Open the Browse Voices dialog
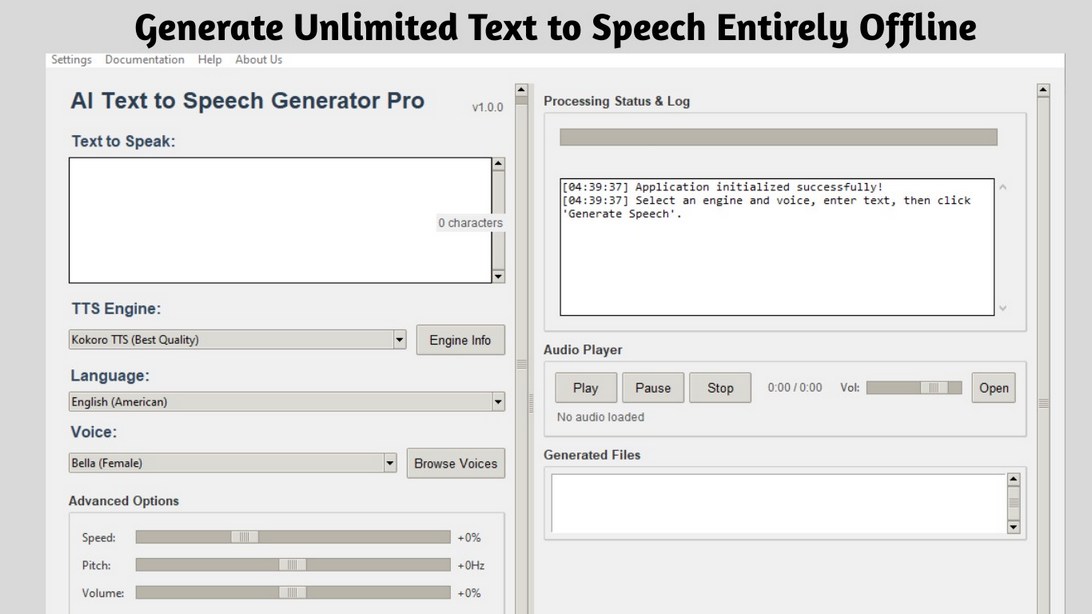Screen dimensions: 1092x614 coord(456,463)
